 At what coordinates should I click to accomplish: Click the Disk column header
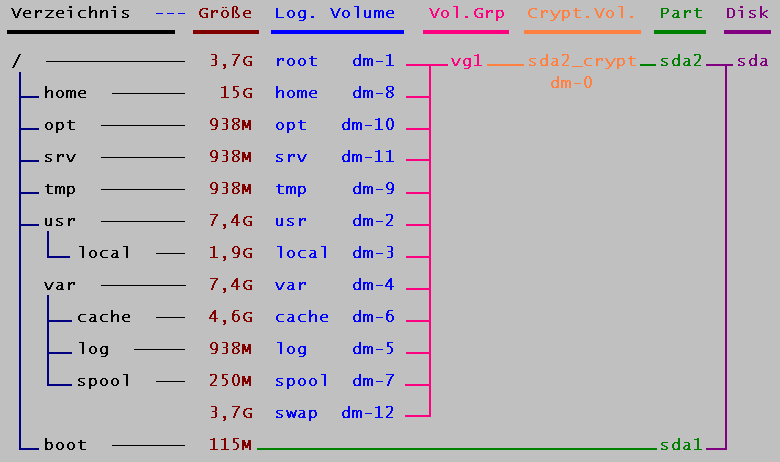click(747, 14)
